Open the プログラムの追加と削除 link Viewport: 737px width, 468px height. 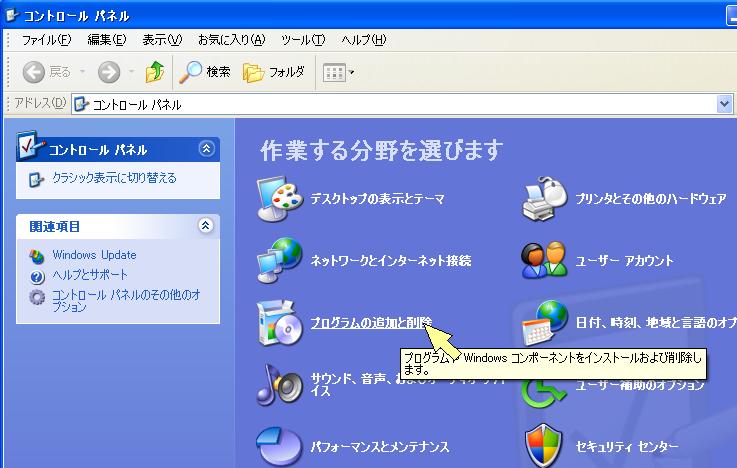(x=371, y=322)
